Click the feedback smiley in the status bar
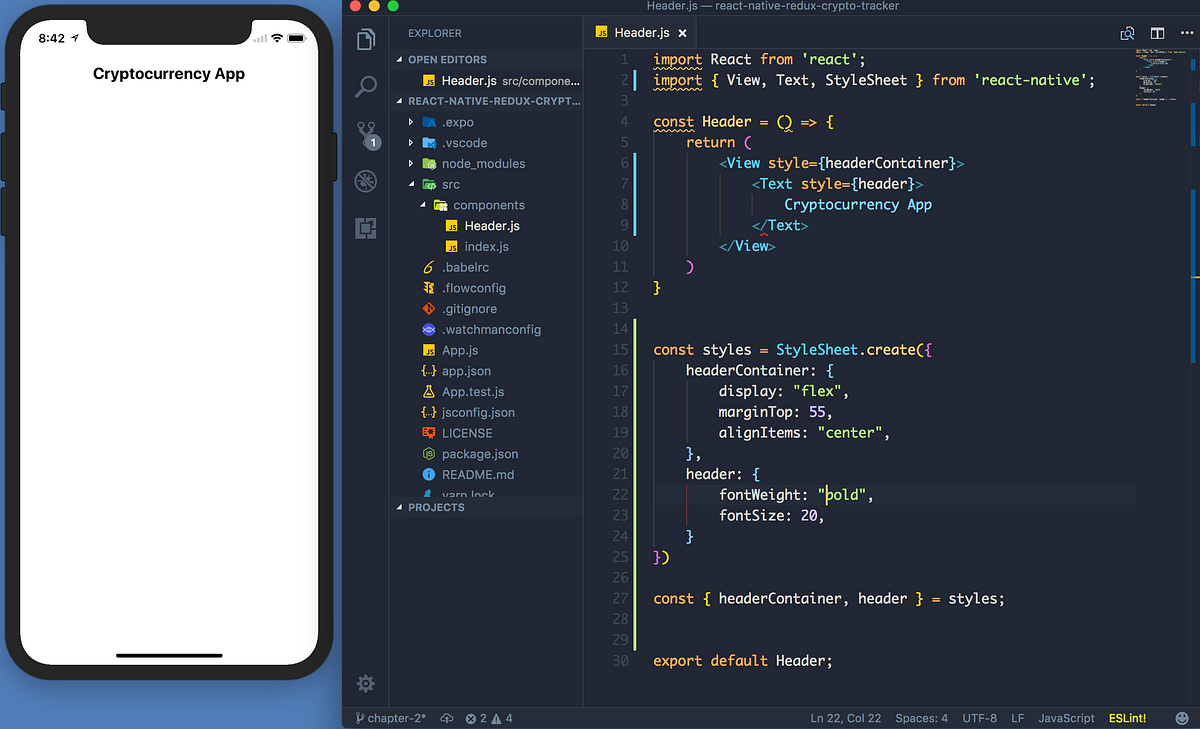 1183,718
